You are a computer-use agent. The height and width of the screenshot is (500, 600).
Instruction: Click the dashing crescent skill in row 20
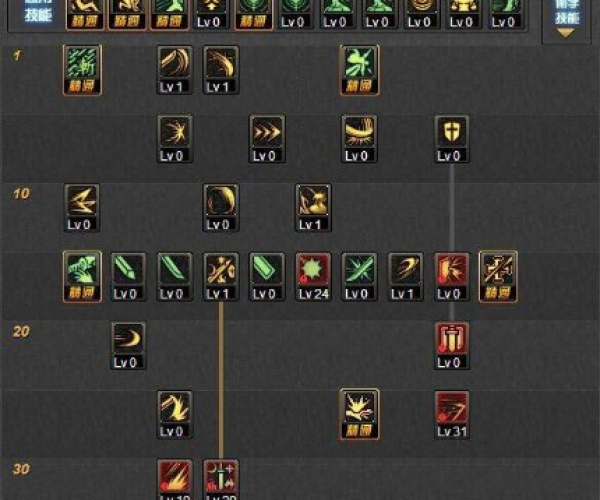coord(129,345)
